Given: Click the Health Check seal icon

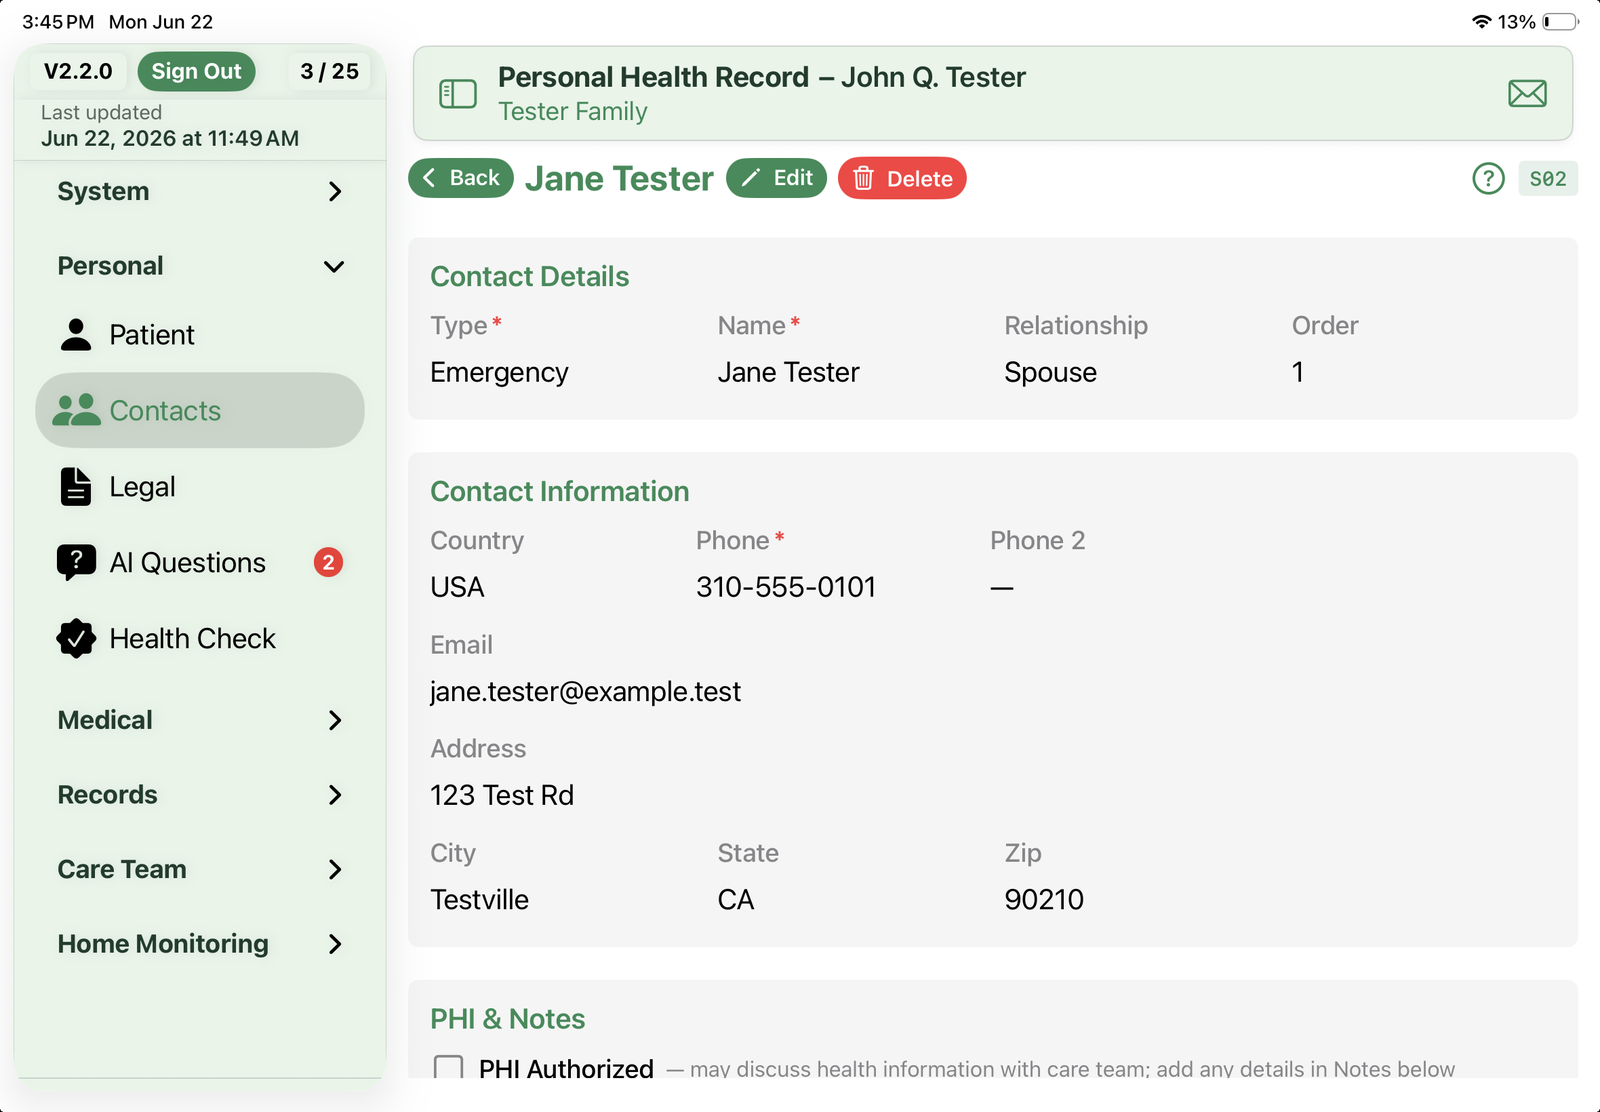Looking at the screenshot, I should (76, 638).
